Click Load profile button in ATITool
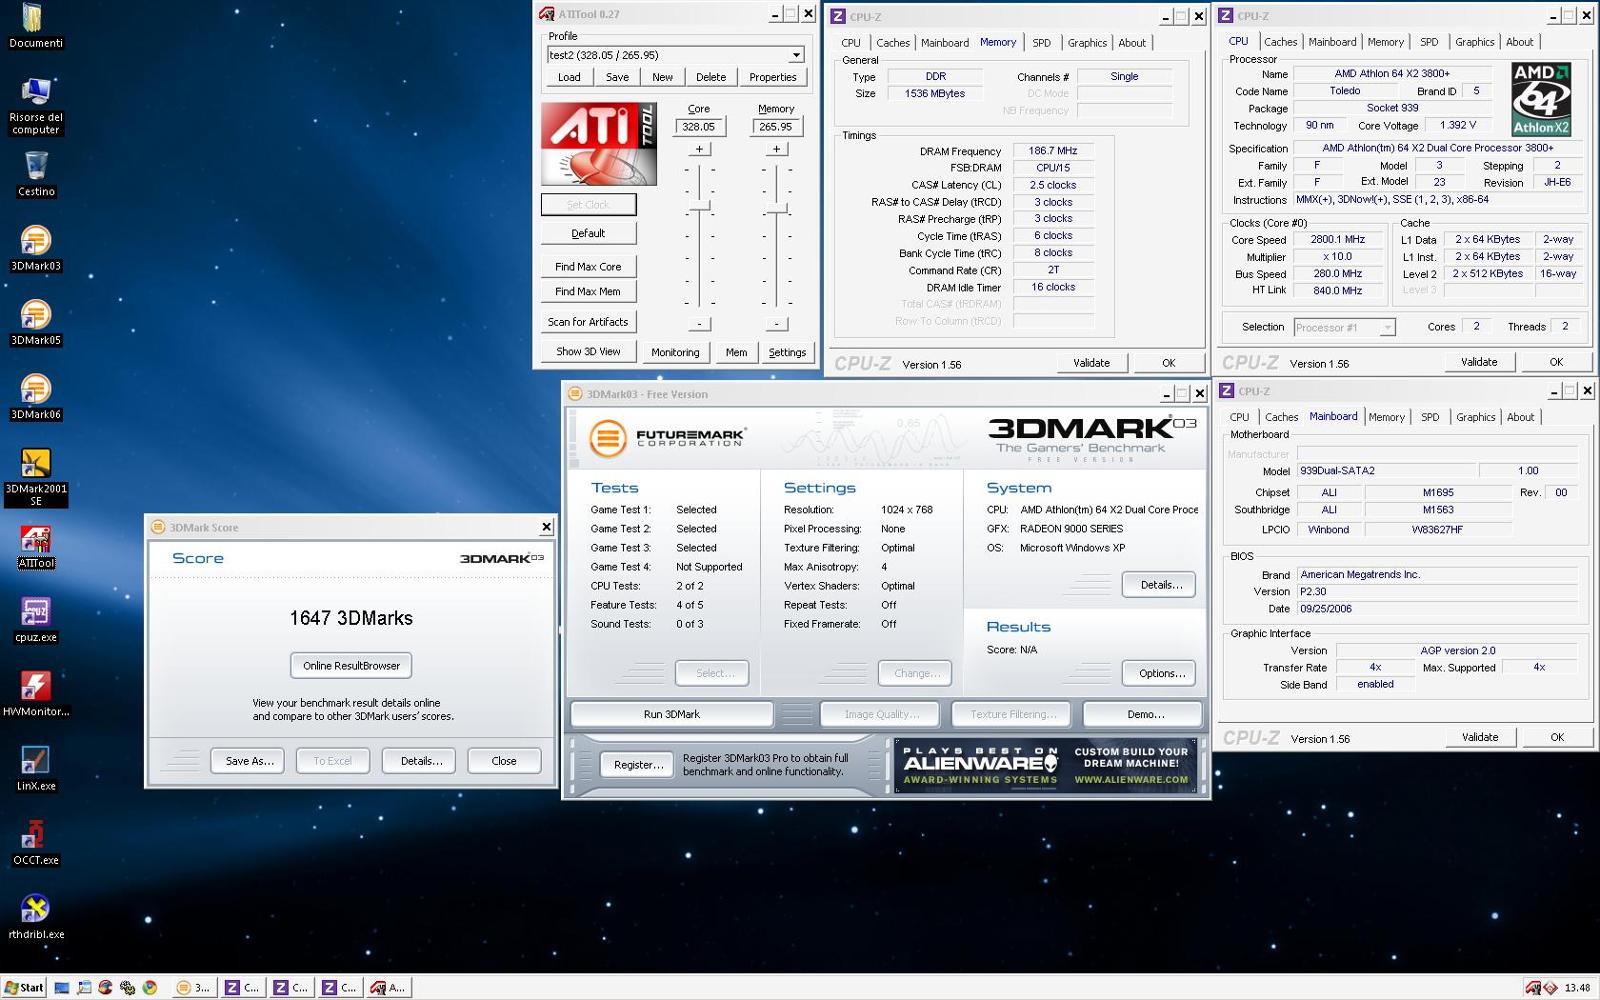This screenshot has width=1600, height=1000. pos(569,77)
